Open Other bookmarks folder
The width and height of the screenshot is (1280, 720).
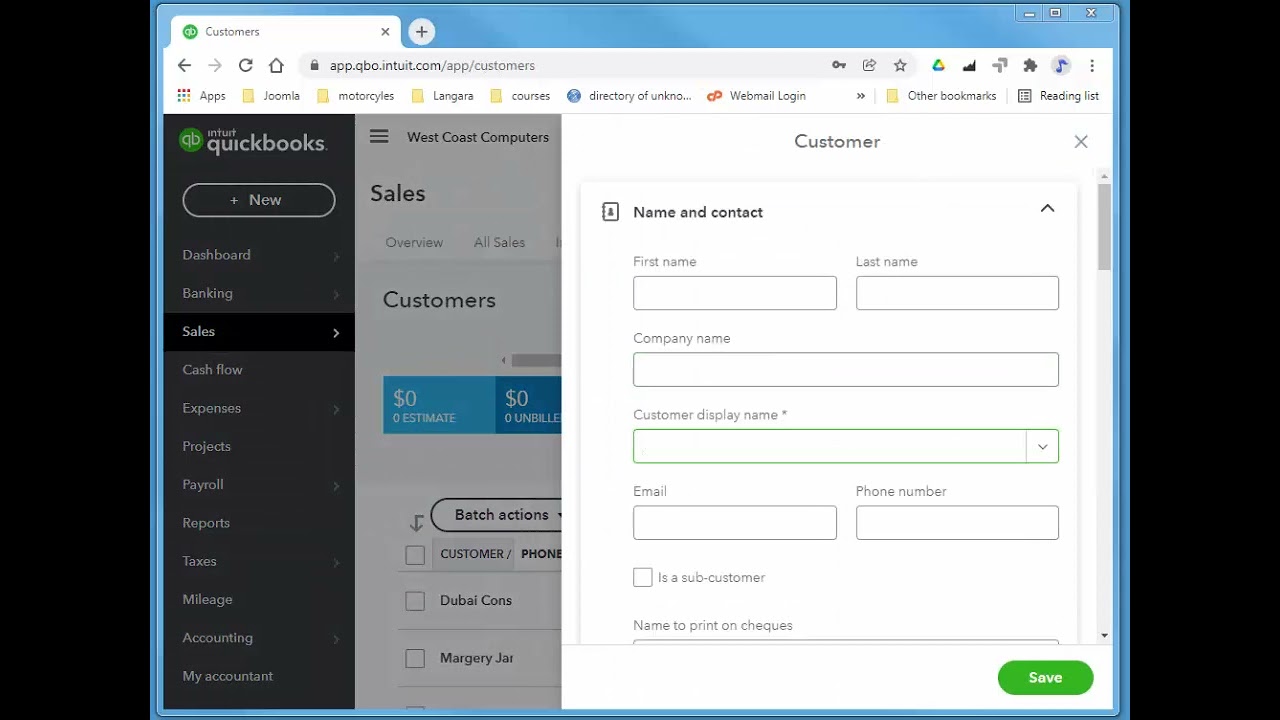[941, 96]
